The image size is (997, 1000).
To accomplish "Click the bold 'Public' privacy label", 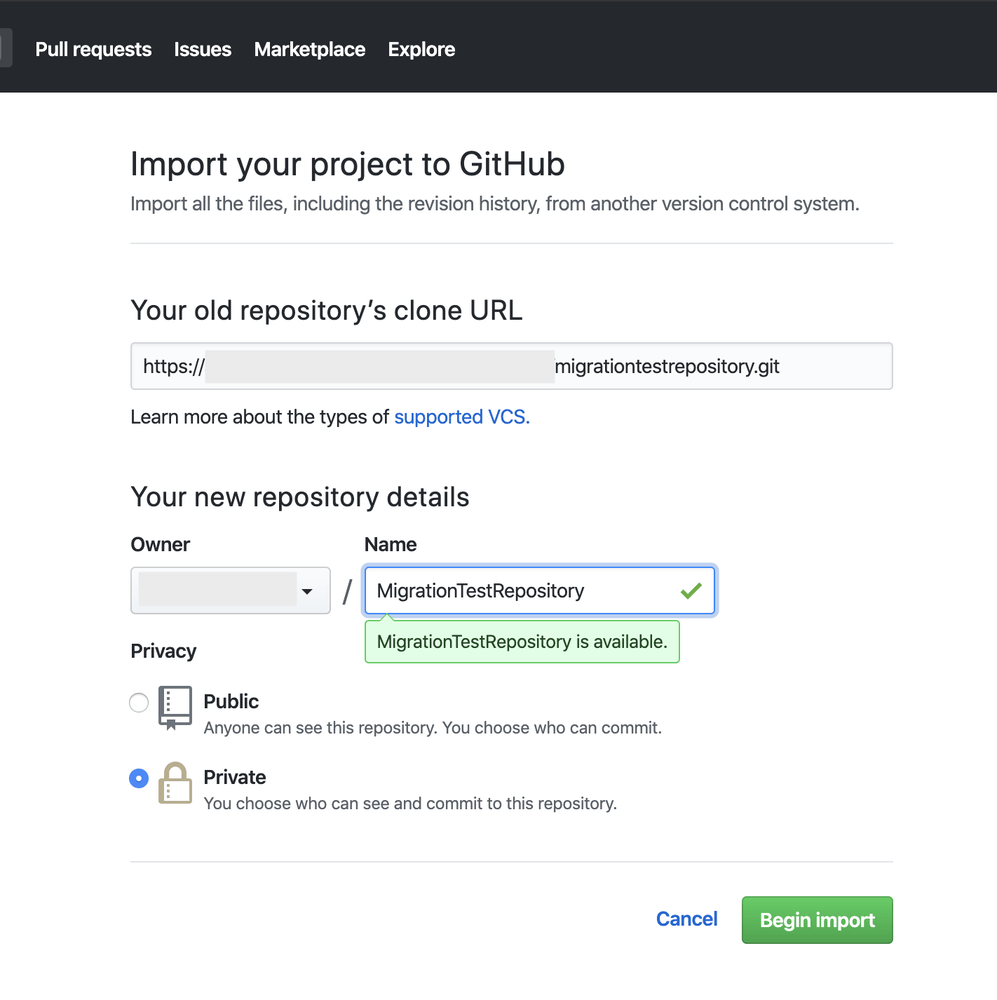I will coord(231,701).
